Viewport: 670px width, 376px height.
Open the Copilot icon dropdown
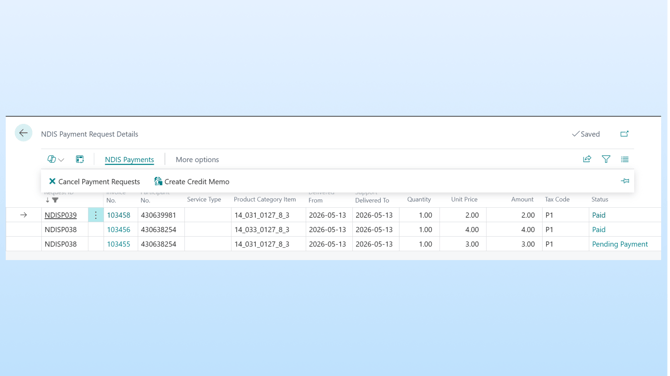pos(55,159)
